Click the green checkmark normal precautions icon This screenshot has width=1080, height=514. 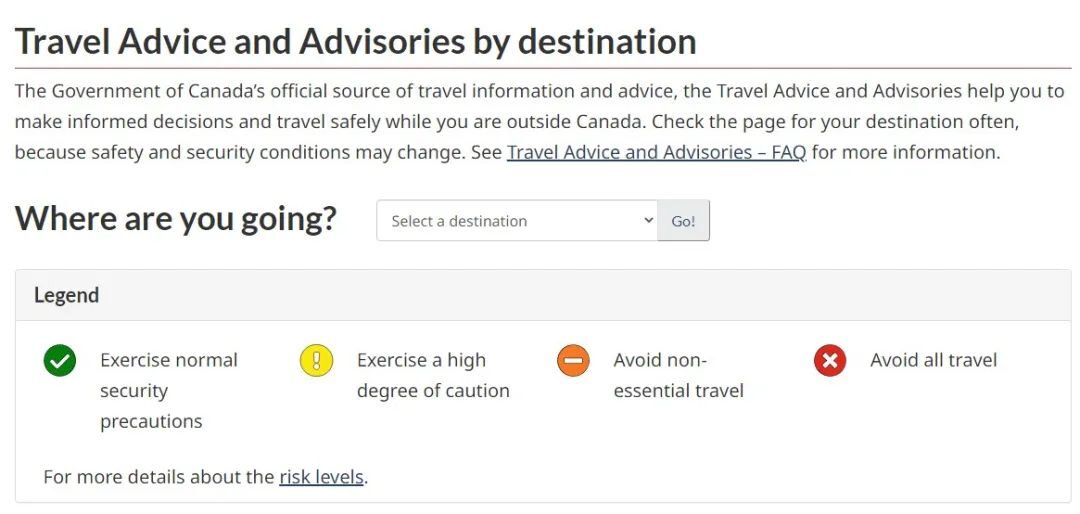click(x=60, y=360)
